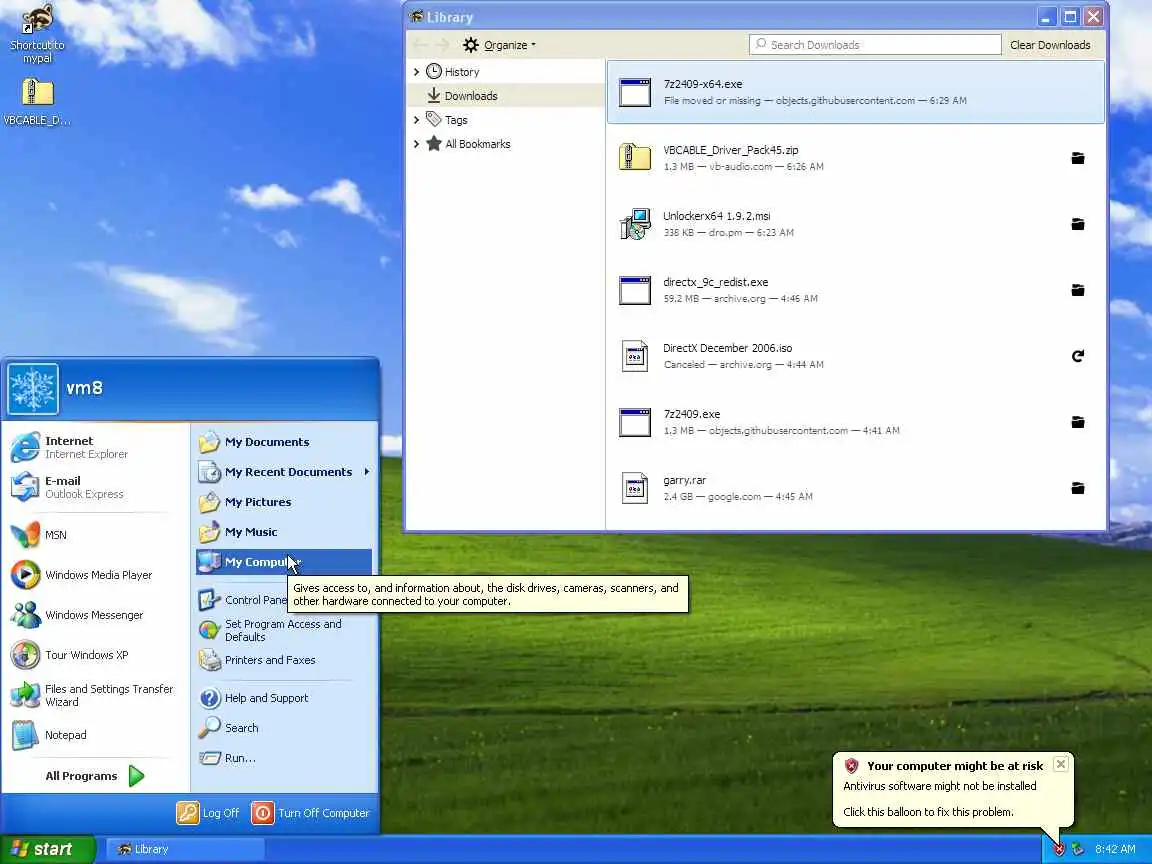The width and height of the screenshot is (1152, 864).
Task: Open Search from Start menu
Action: (x=284, y=728)
